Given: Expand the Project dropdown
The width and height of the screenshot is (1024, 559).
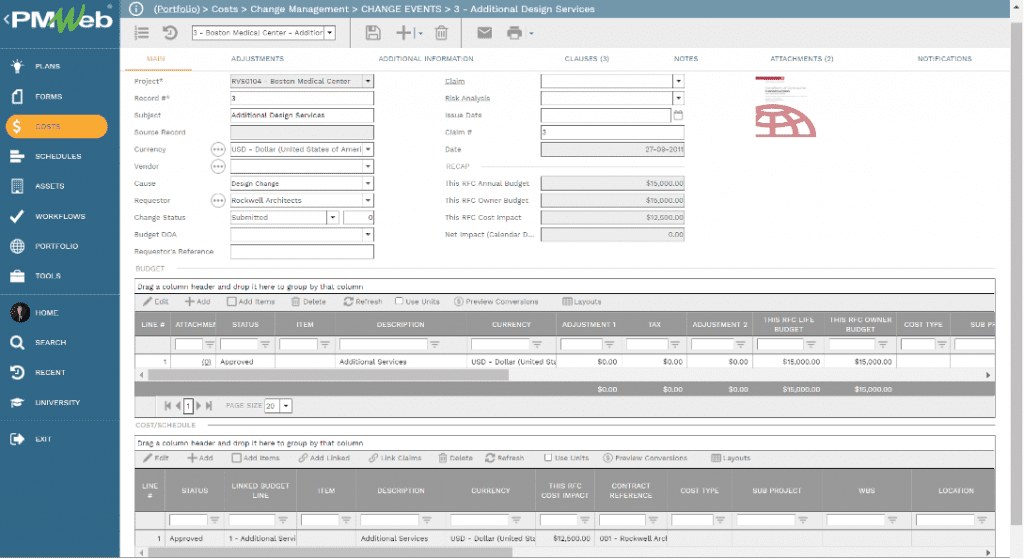Looking at the screenshot, I should pyautogui.click(x=368, y=81).
